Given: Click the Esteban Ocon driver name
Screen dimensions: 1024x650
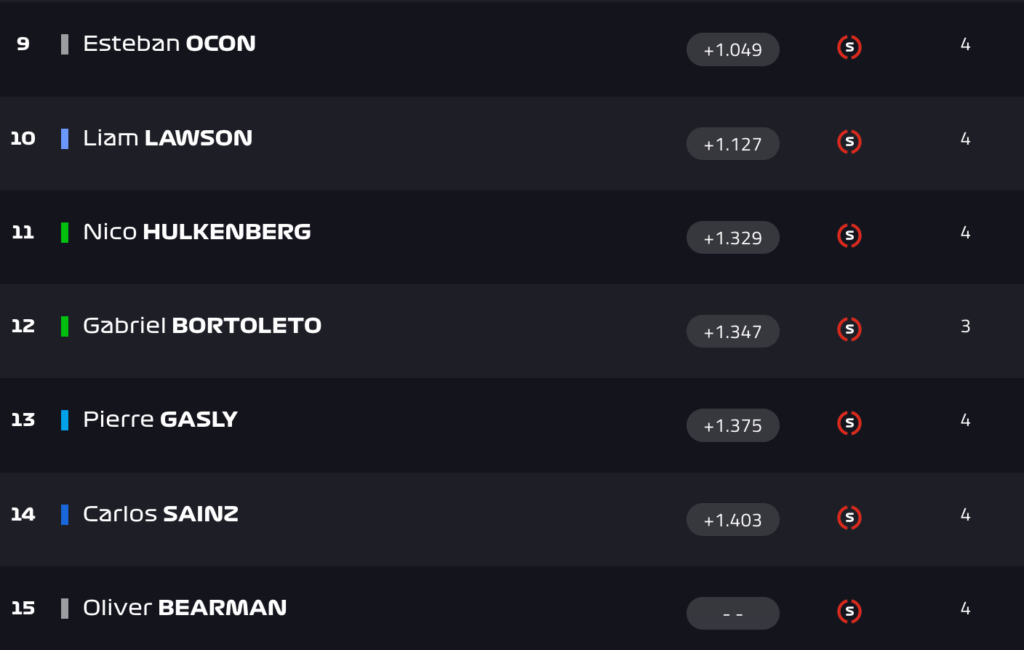Looking at the screenshot, I should pos(169,44).
